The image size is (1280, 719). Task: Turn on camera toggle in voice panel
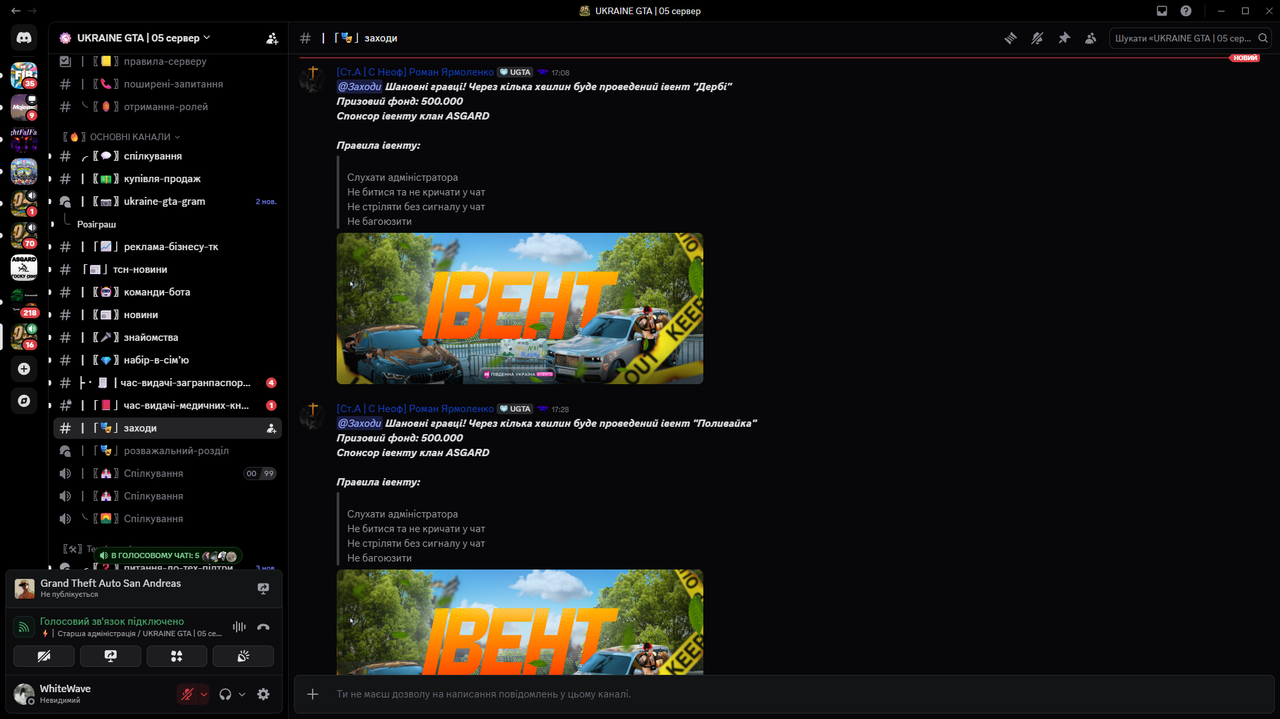[x=44, y=656]
